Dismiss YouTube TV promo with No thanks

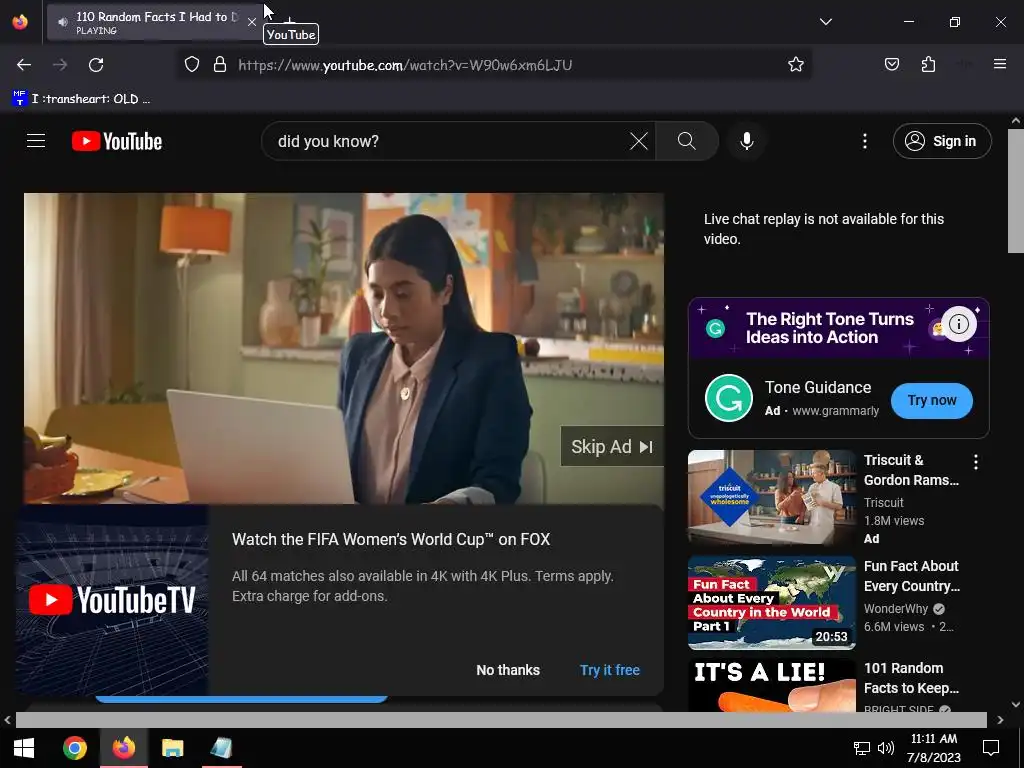point(508,670)
